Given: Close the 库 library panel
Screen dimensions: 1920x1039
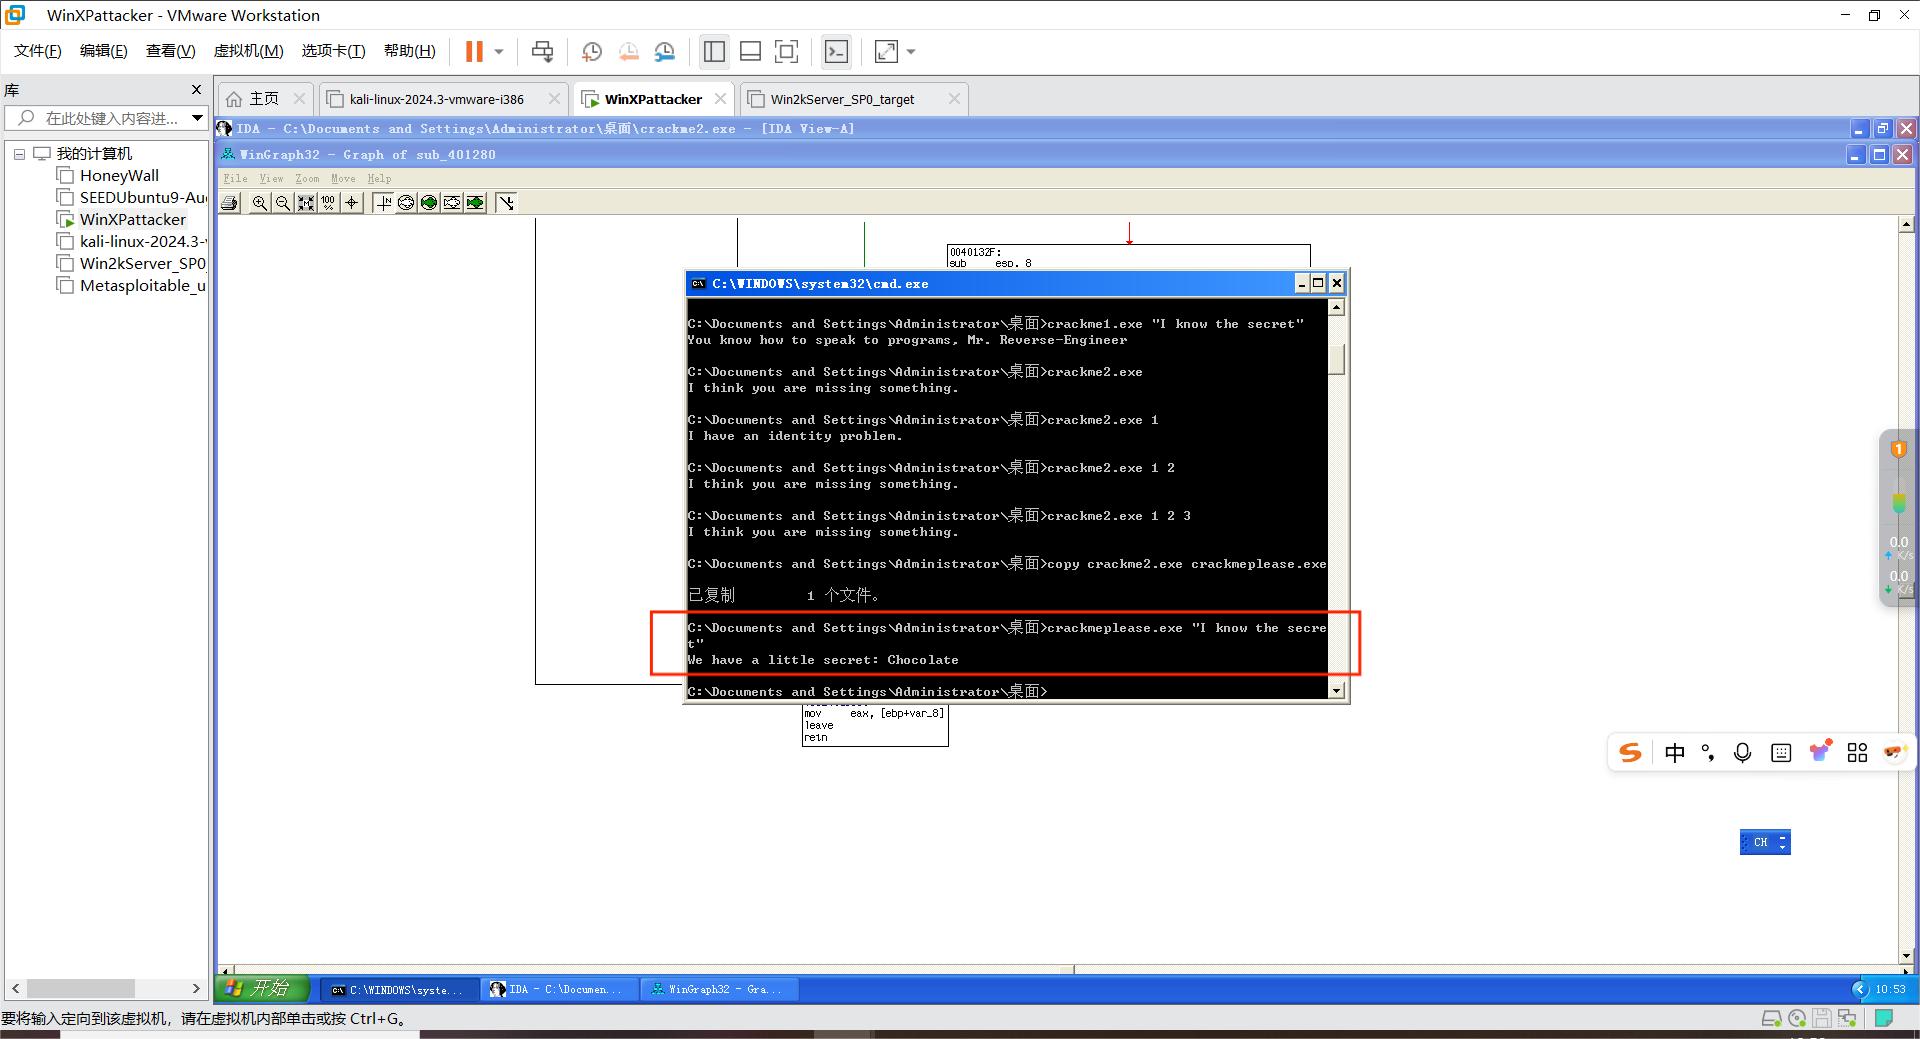Looking at the screenshot, I should [196, 90].
